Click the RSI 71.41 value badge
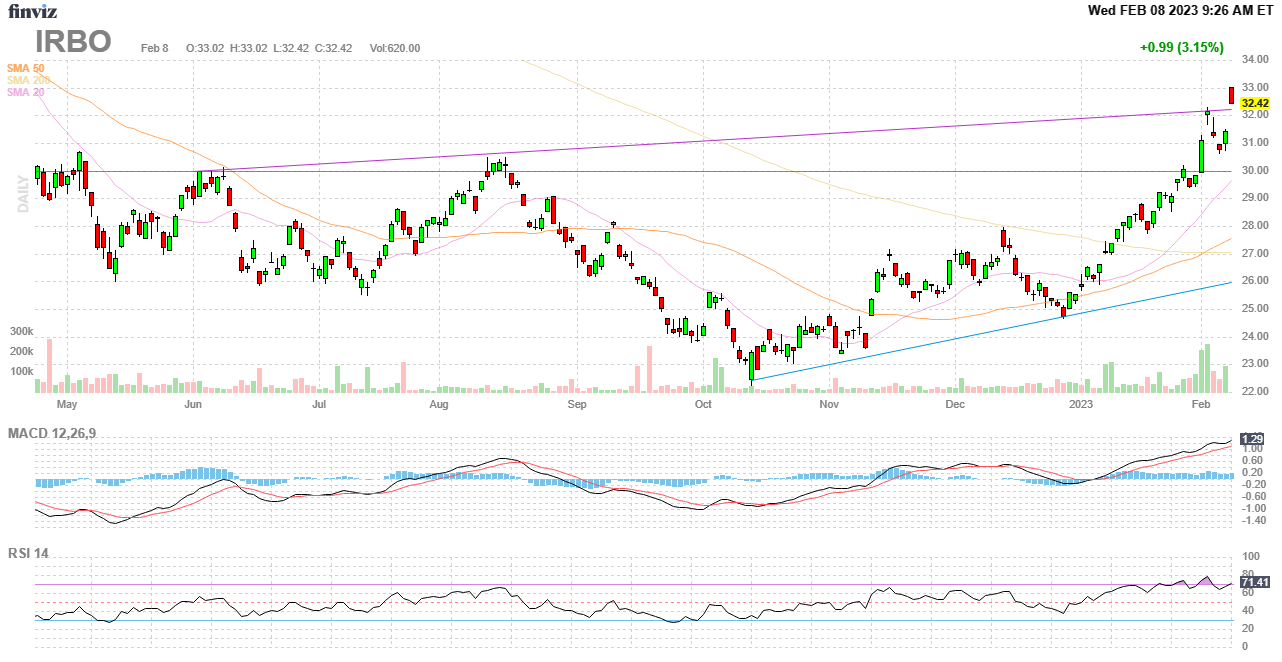 (1254, 582)
